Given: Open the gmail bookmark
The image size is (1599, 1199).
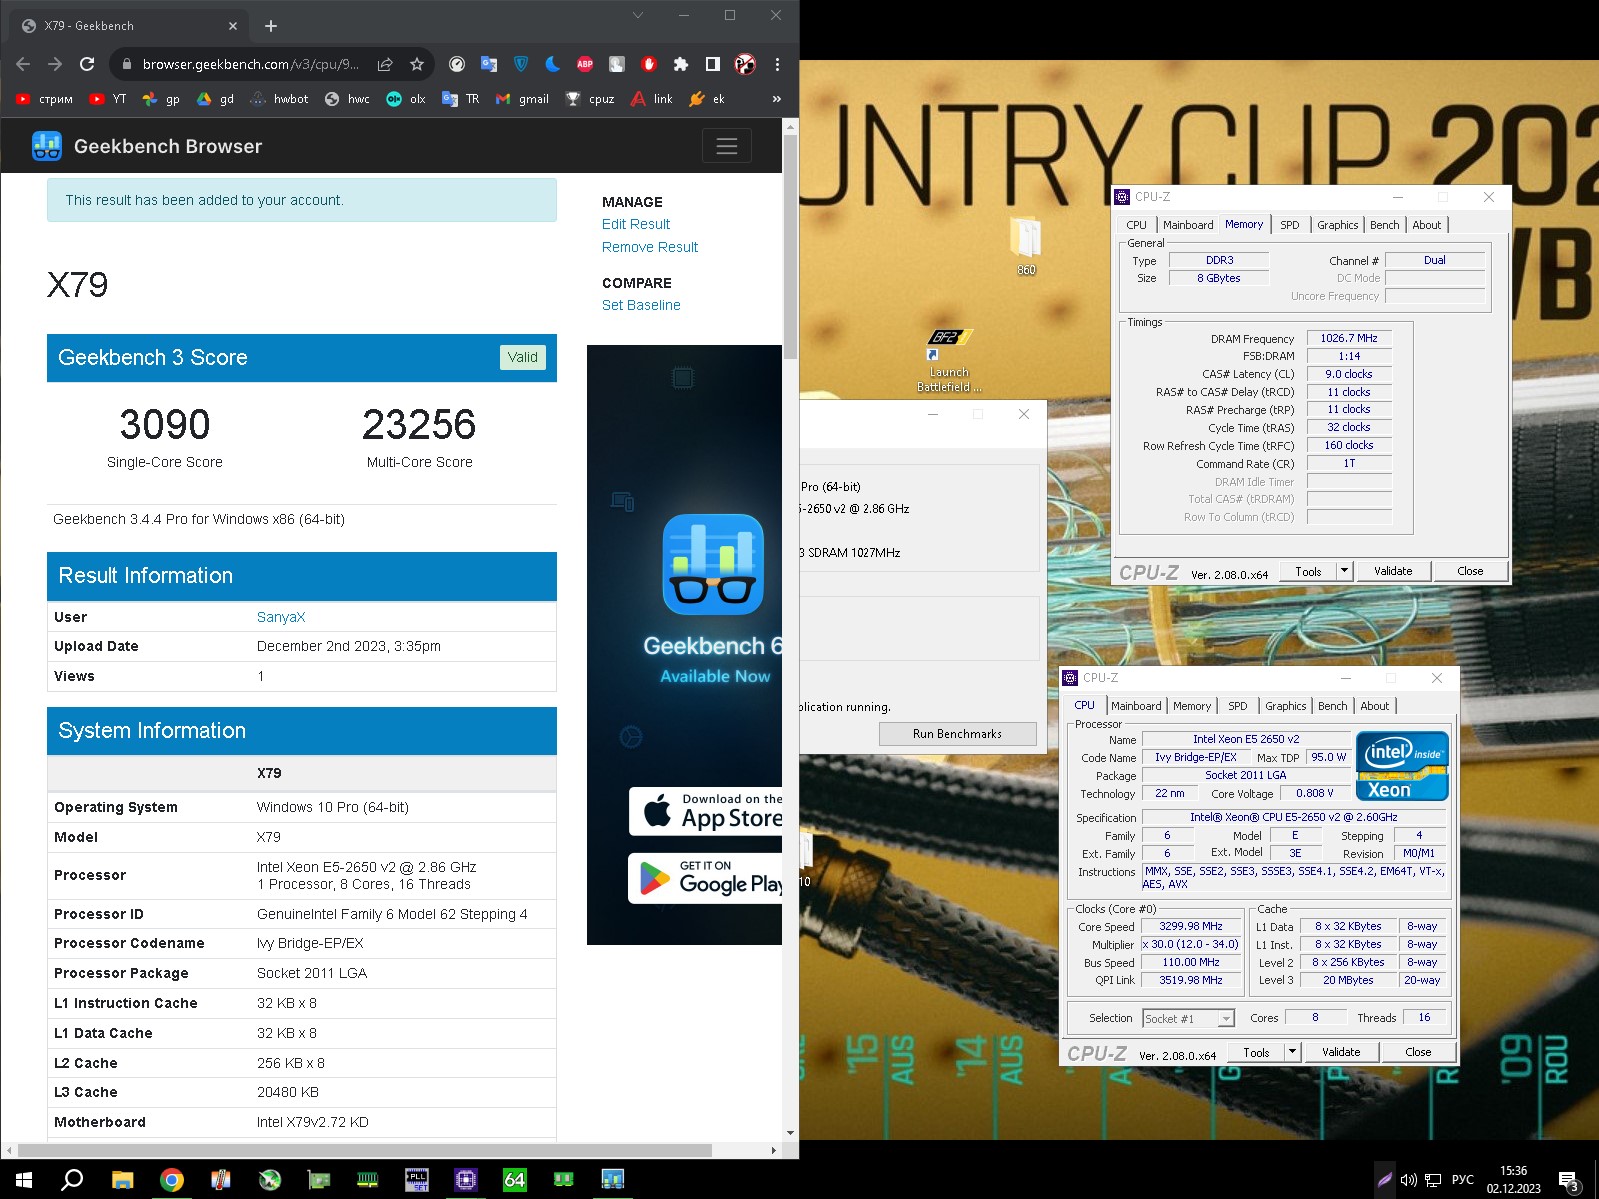Looking at the screenshot, I should [x=522, y=99].
